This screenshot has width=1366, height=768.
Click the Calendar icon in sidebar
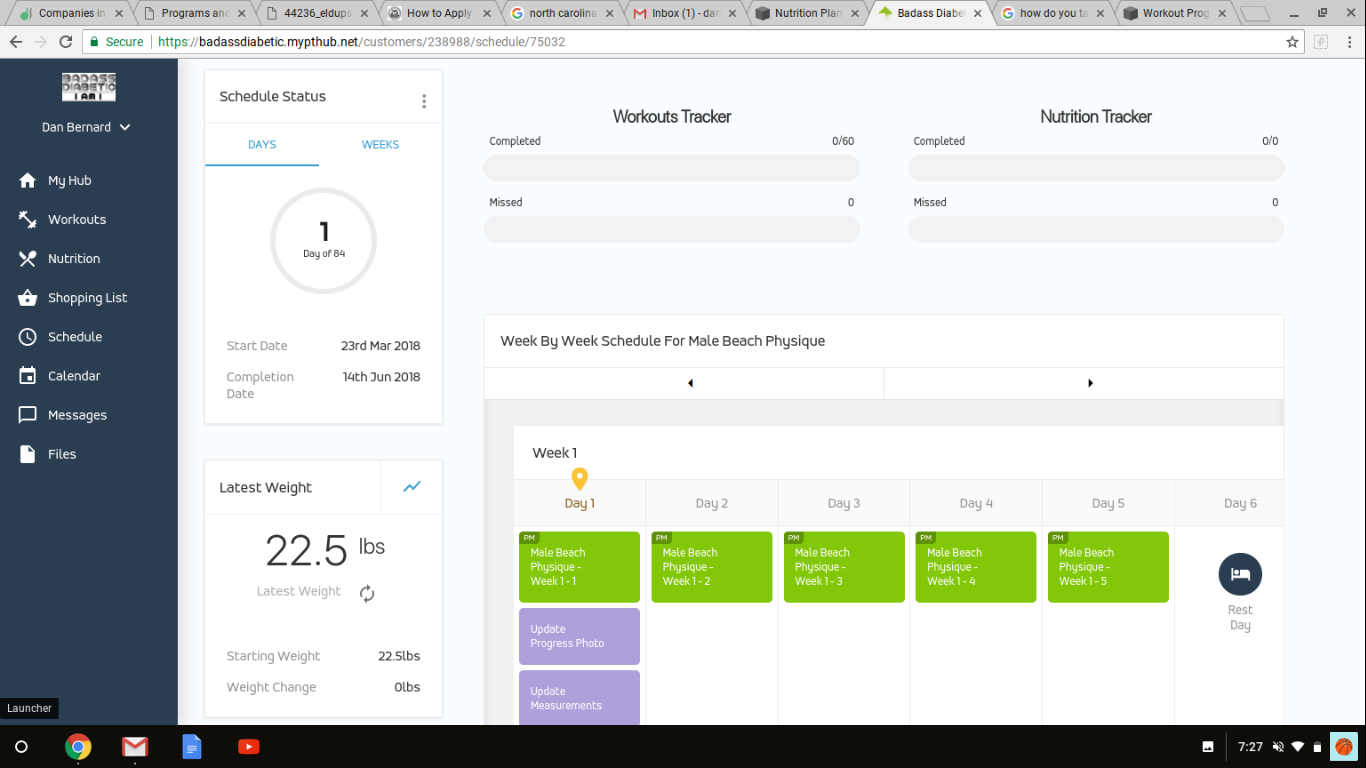(x=28, y=376)
